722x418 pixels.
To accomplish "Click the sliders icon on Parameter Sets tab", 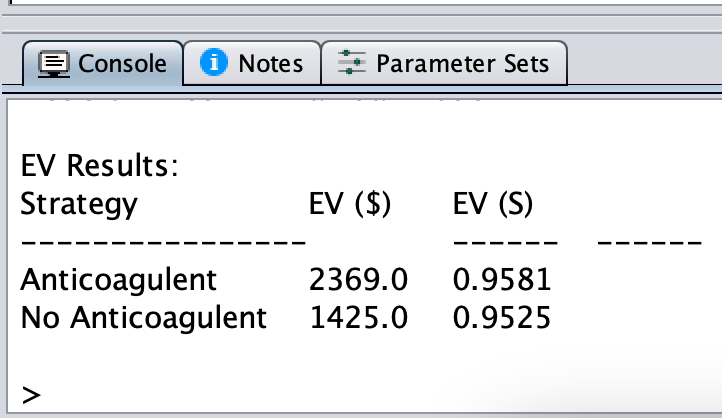I will [x=352, y=64].
